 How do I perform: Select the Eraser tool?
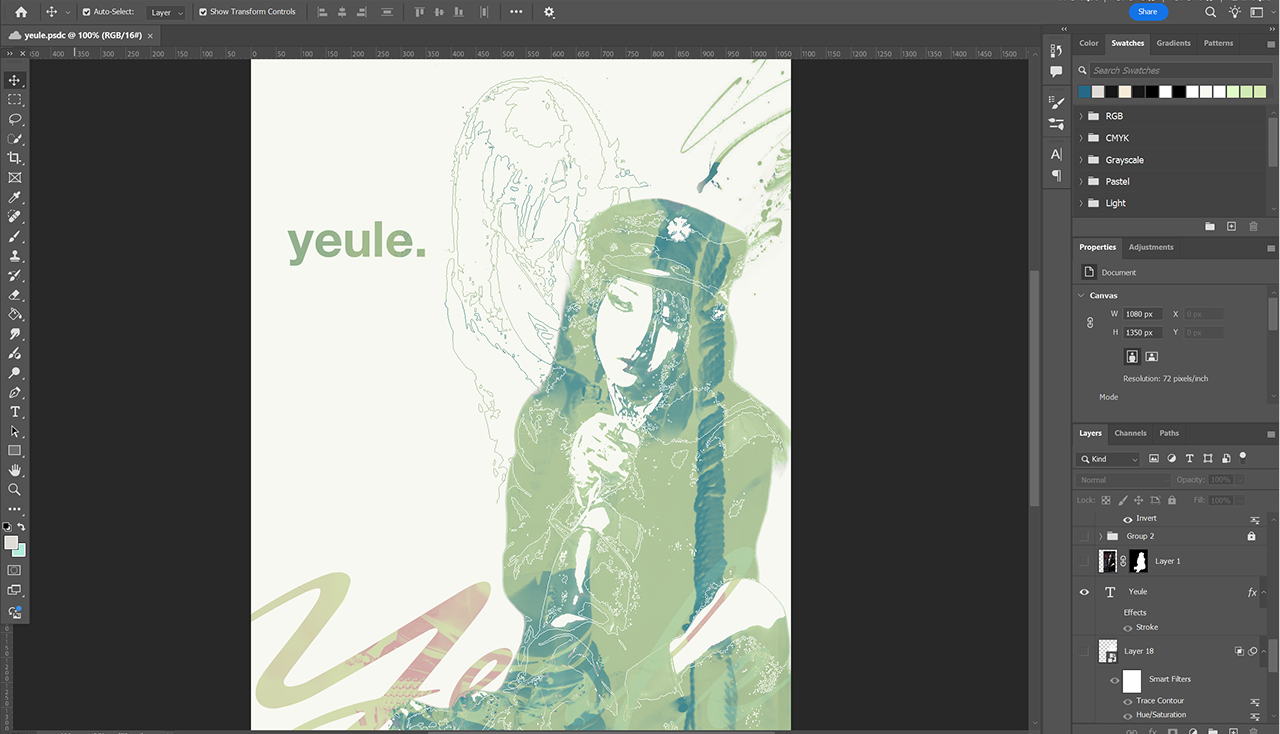point(15,295)
